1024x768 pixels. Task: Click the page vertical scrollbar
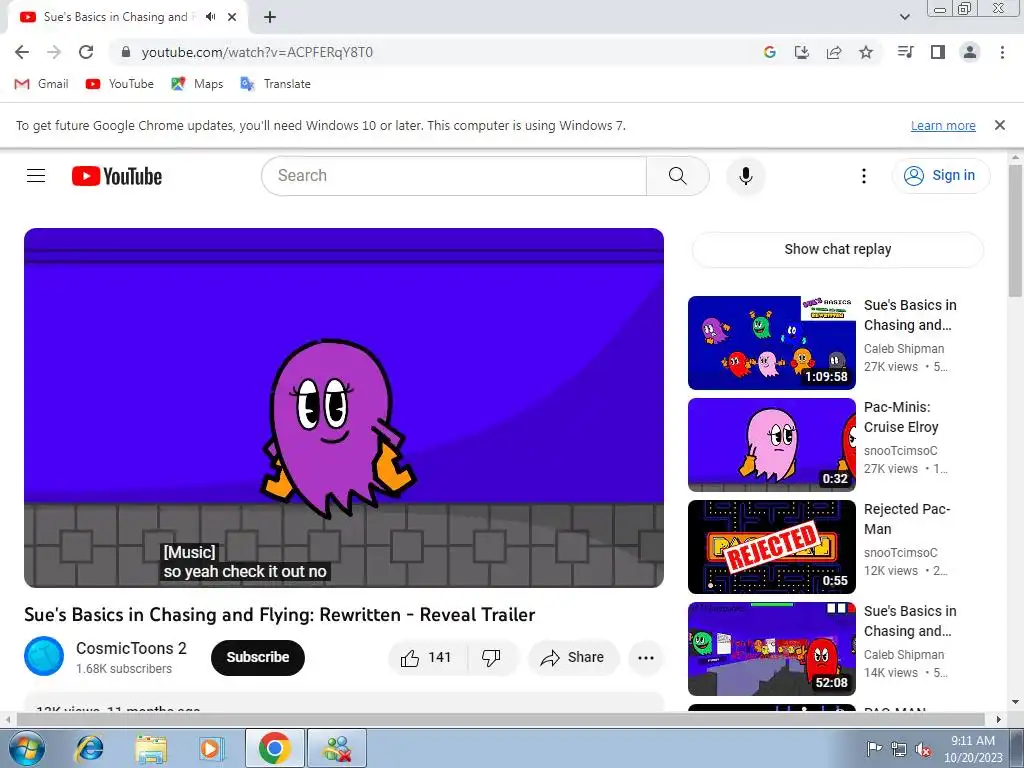pyautogui.click(x=1016, y=229)
